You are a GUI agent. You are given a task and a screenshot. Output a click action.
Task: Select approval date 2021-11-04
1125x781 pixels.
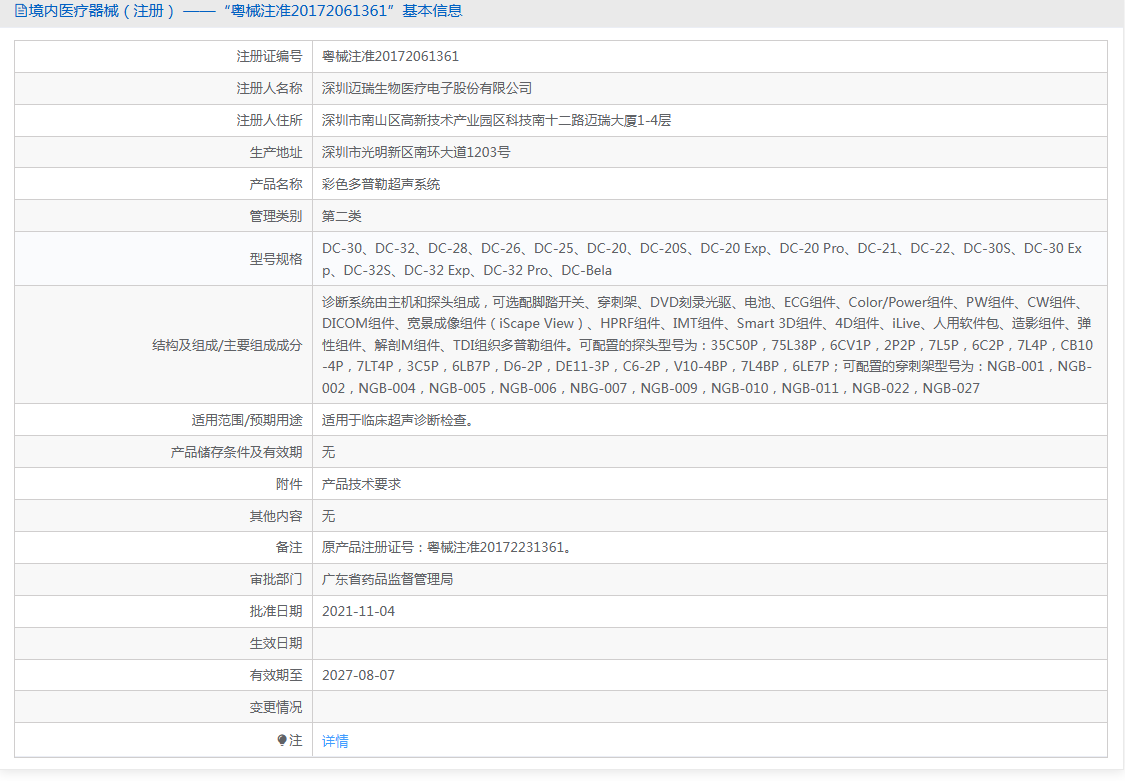tap(359, 611)
